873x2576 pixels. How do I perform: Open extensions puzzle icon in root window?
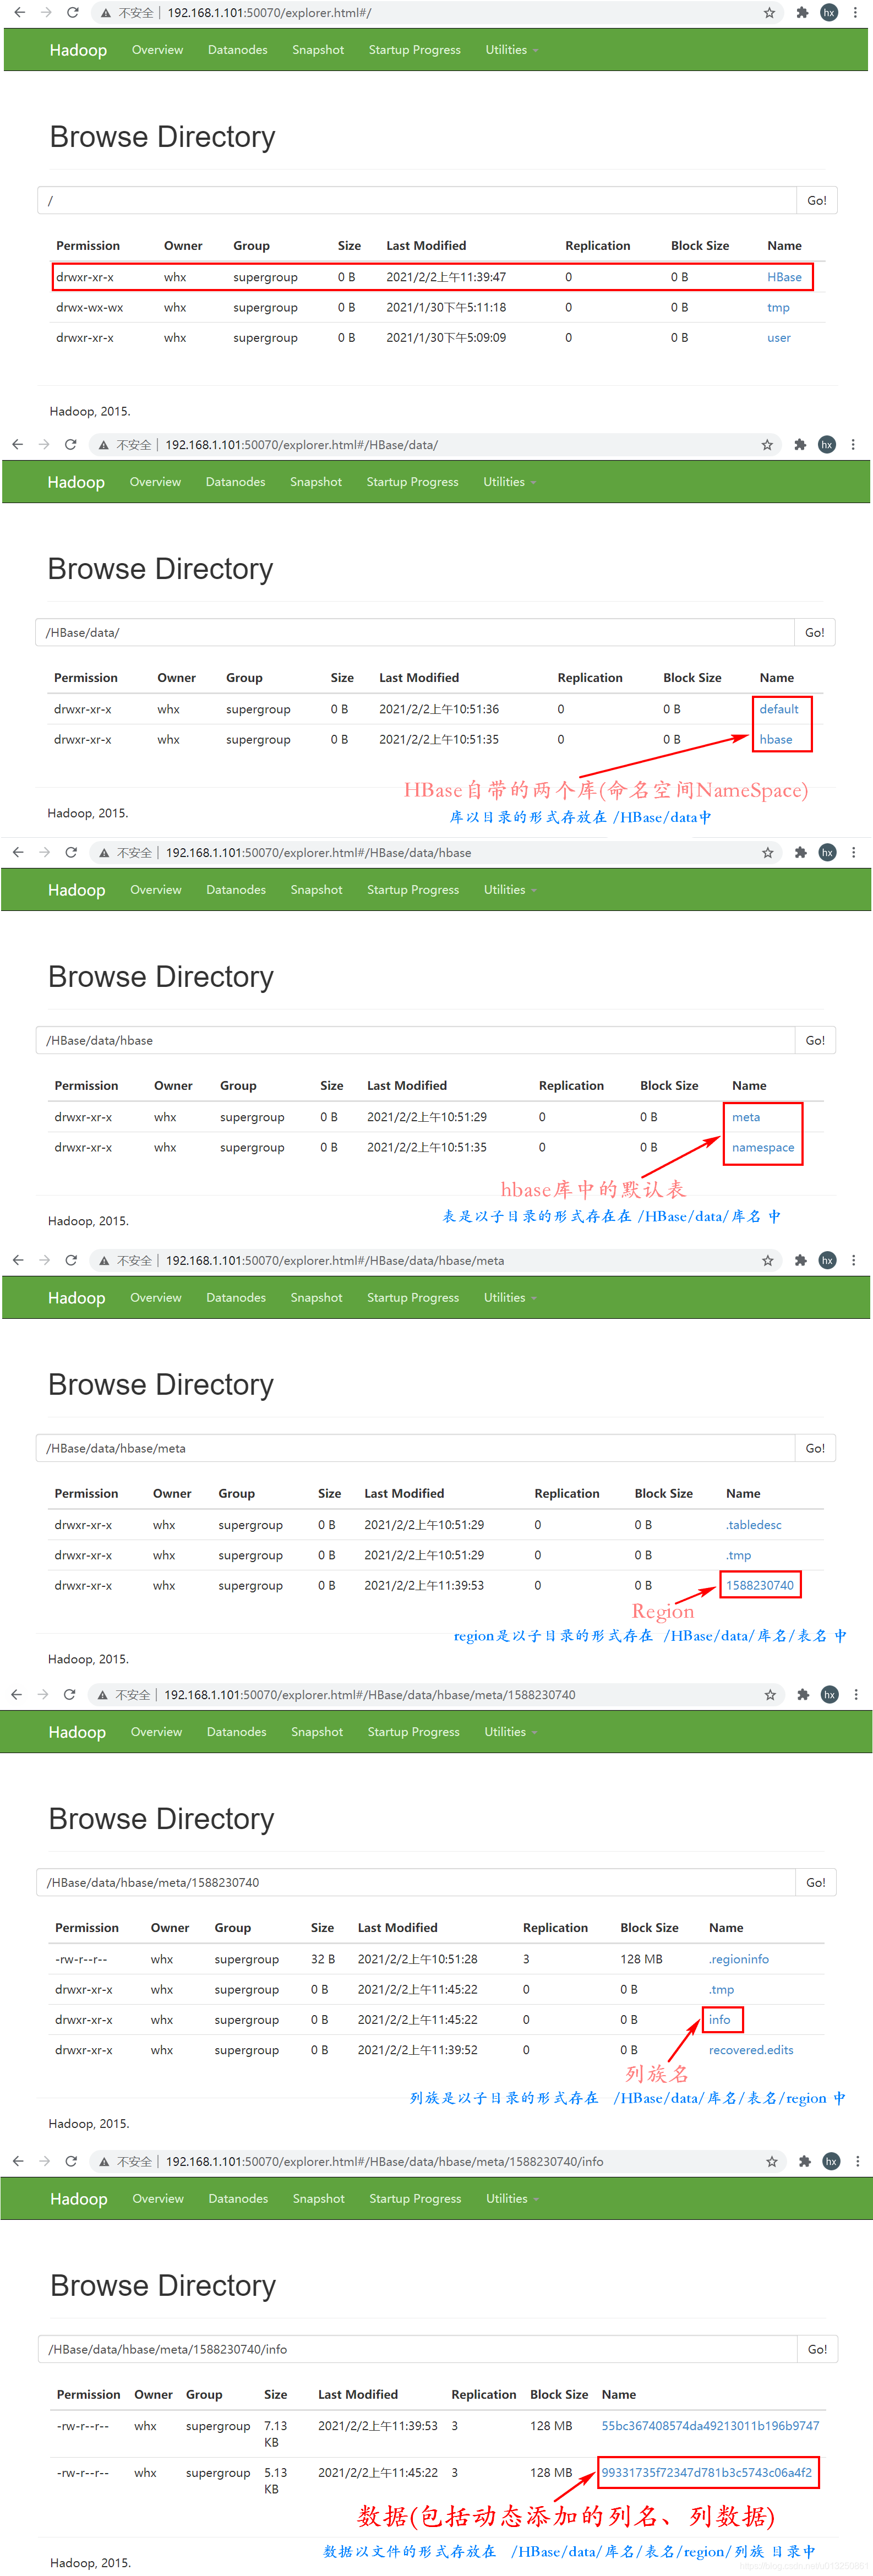802,13
